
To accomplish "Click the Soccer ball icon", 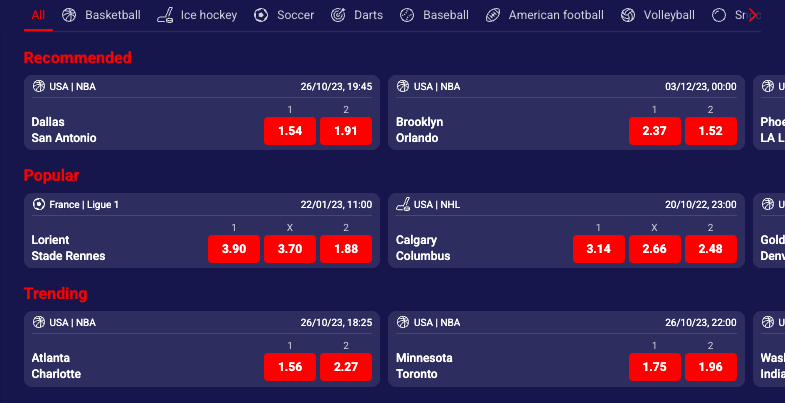I will [x=261, y=15].
